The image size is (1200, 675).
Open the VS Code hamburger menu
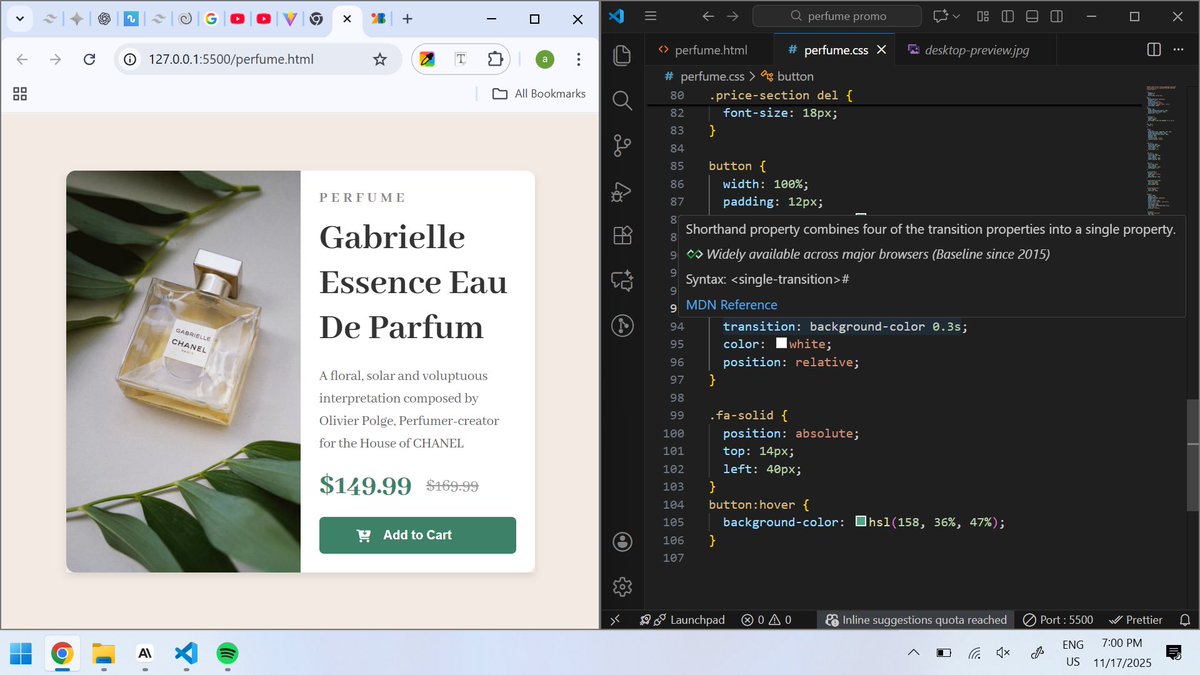(650, 16)
